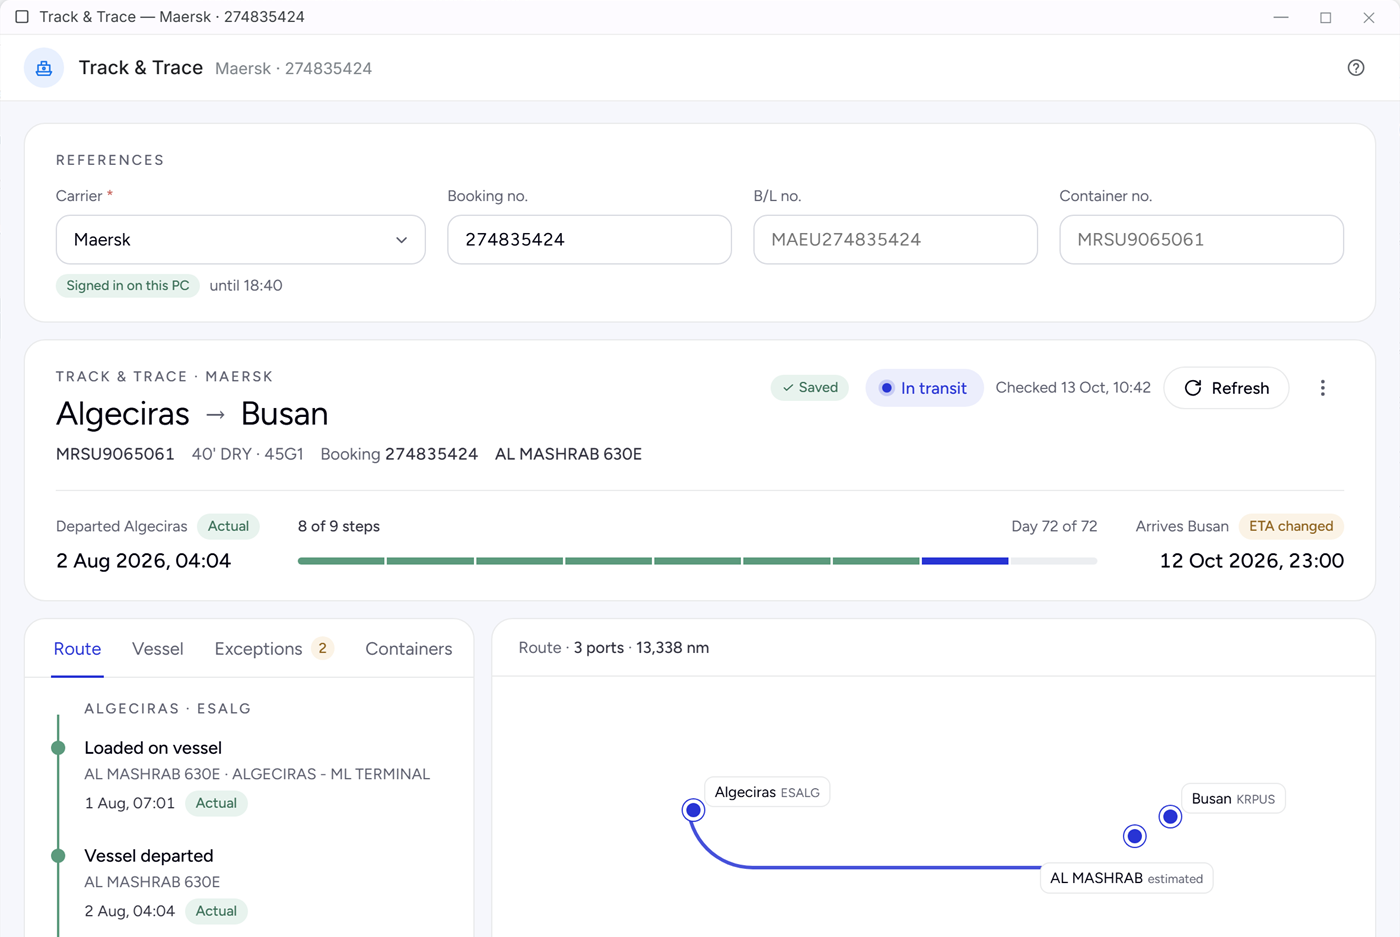Click the departure time 2 Aug 2026, 04:04
Viewport: 1400px width, 937px height.
coord(143,561)
